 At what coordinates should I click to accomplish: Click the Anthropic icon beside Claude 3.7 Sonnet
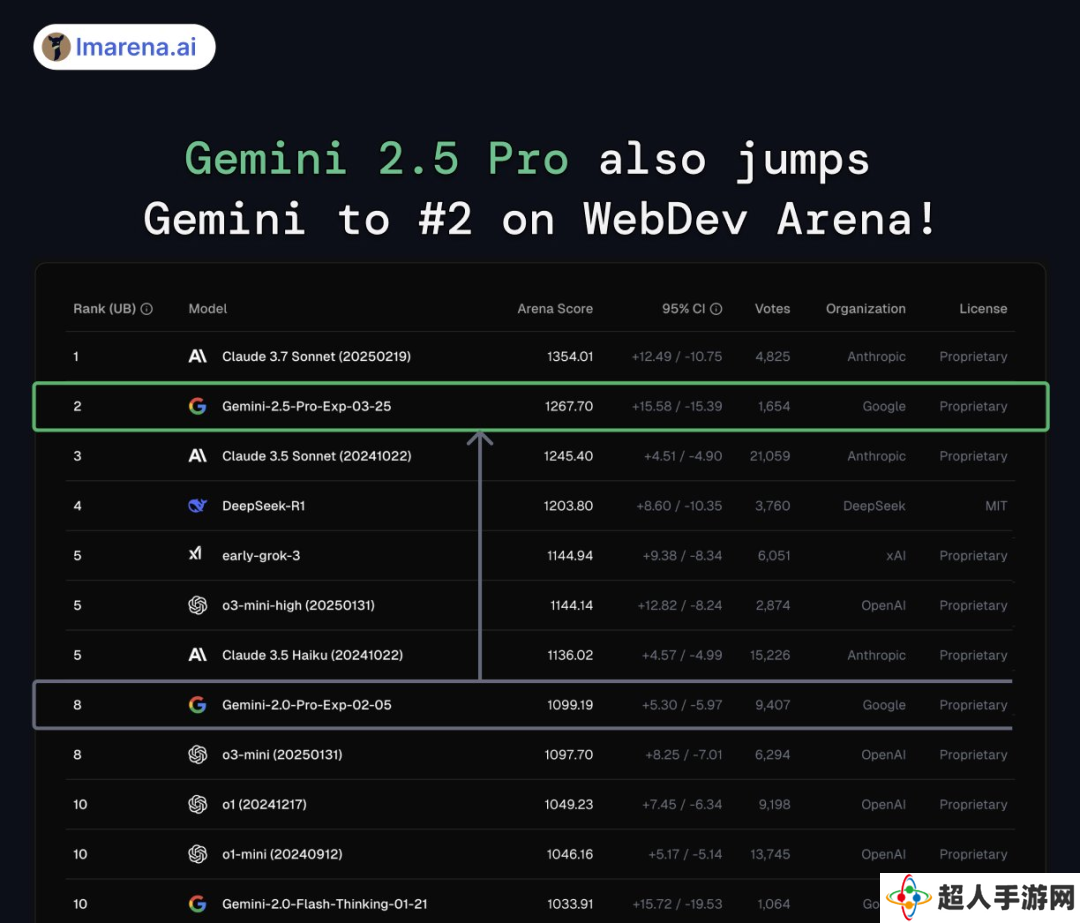(198, 356)
